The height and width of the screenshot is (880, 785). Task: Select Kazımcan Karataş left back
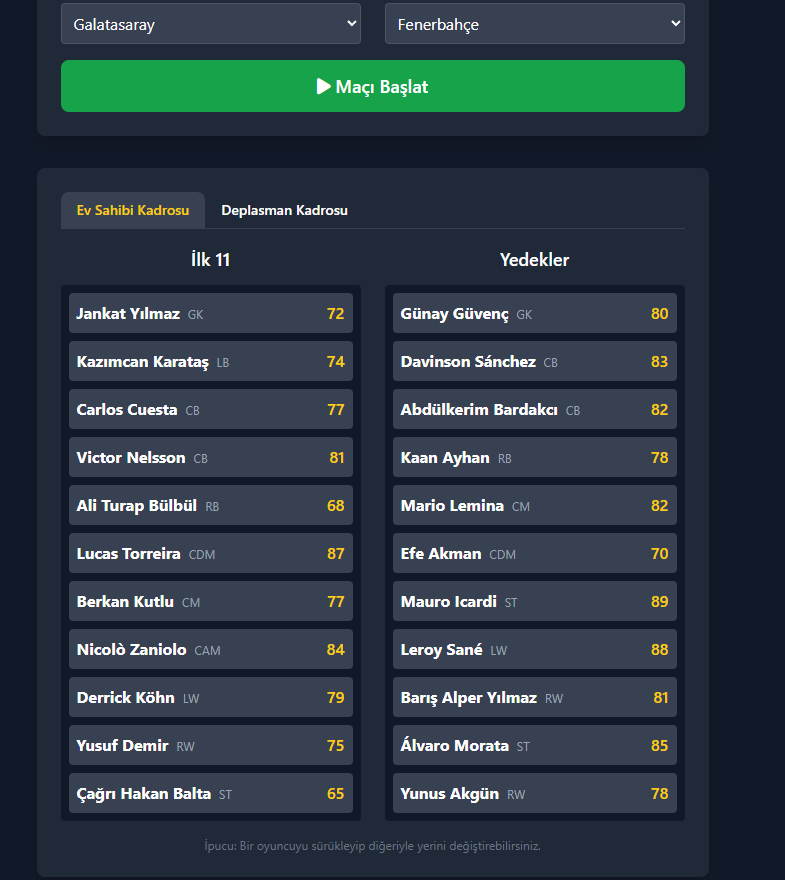(x=210, y=361)
